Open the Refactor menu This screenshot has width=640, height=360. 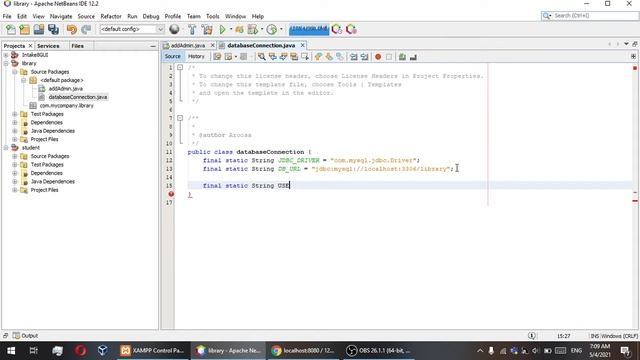coord(111,16)
